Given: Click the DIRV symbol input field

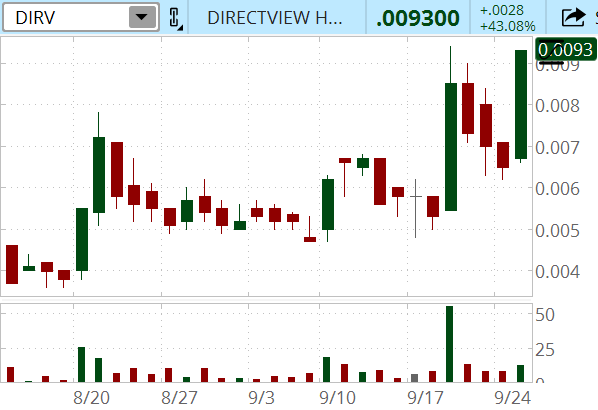Looking at the screenshot, I should [81, 17].
